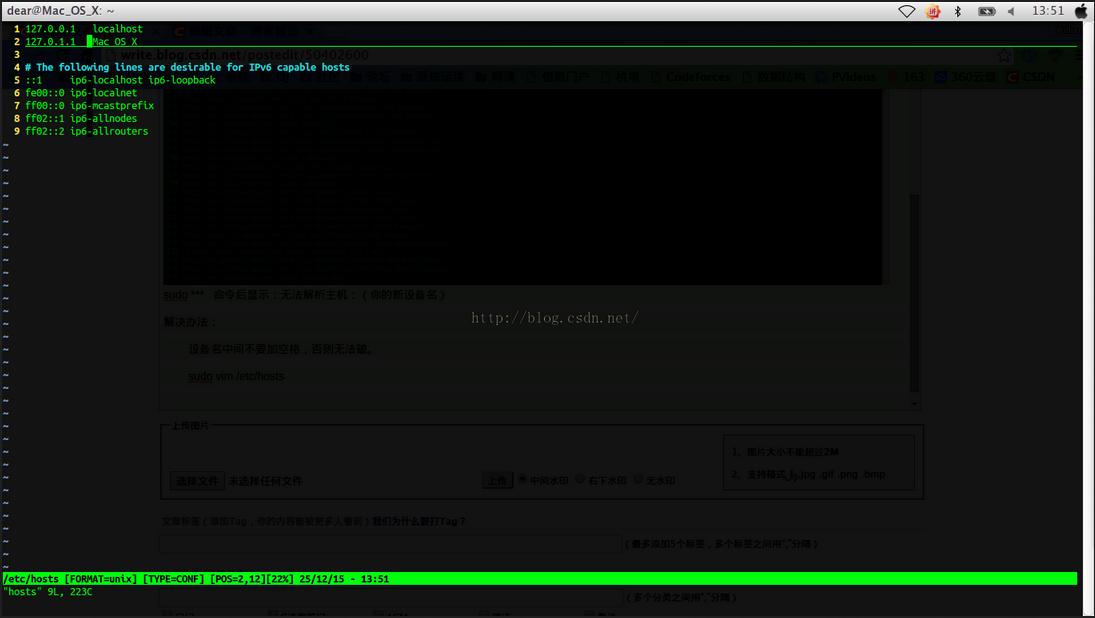Click the 'localhost' hostname on line 1
This screenshot has width=1095, height=618.
117,29
